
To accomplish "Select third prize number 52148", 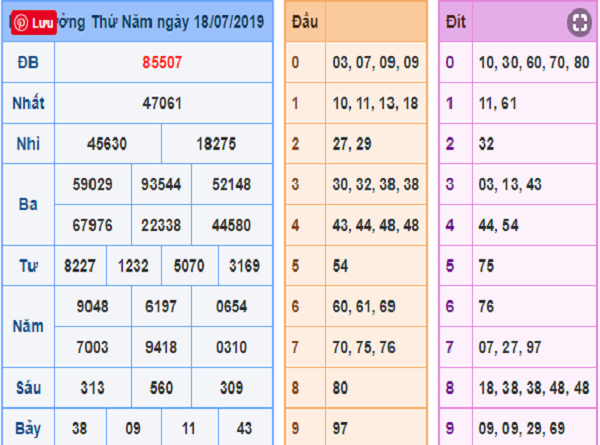I will pyautogui.click(x=232, y=184).
